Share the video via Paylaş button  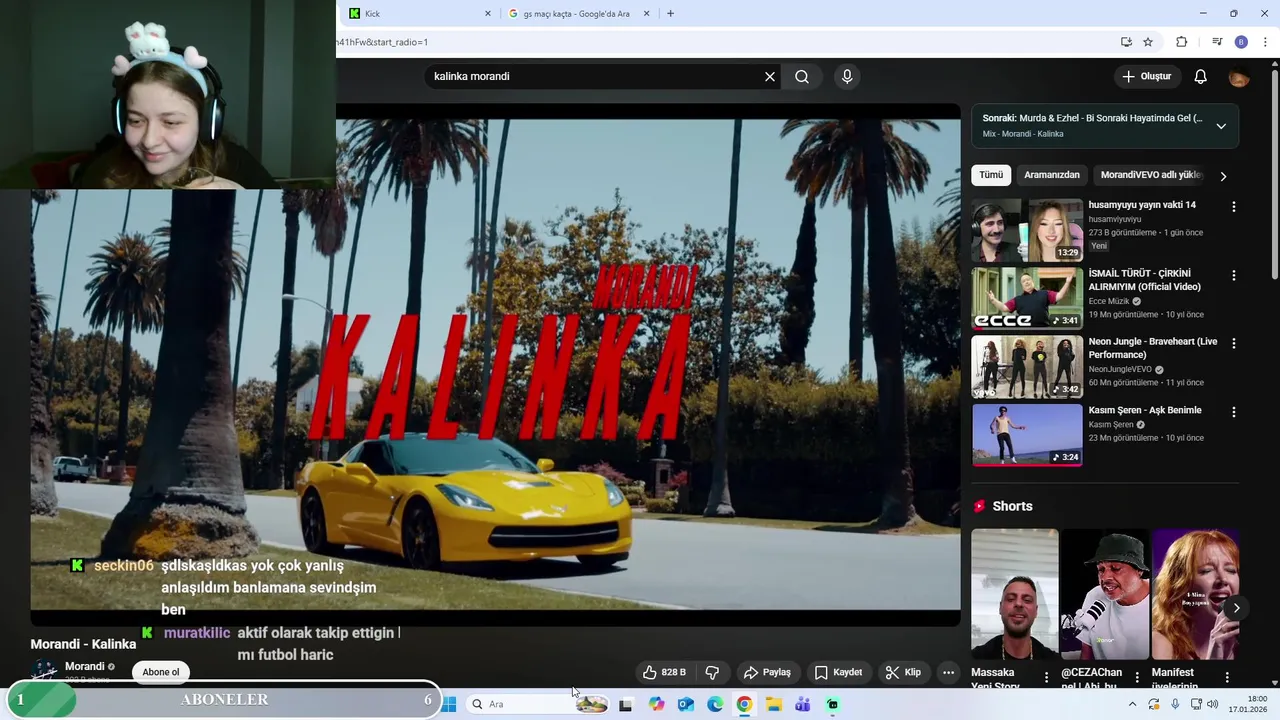coord(767,672)
